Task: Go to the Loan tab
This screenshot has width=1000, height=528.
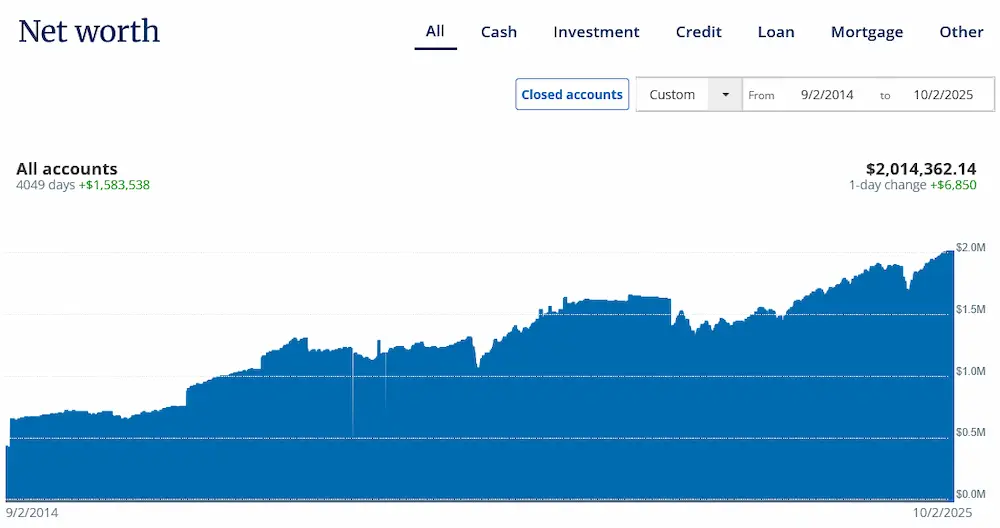Action: (776, 32)
